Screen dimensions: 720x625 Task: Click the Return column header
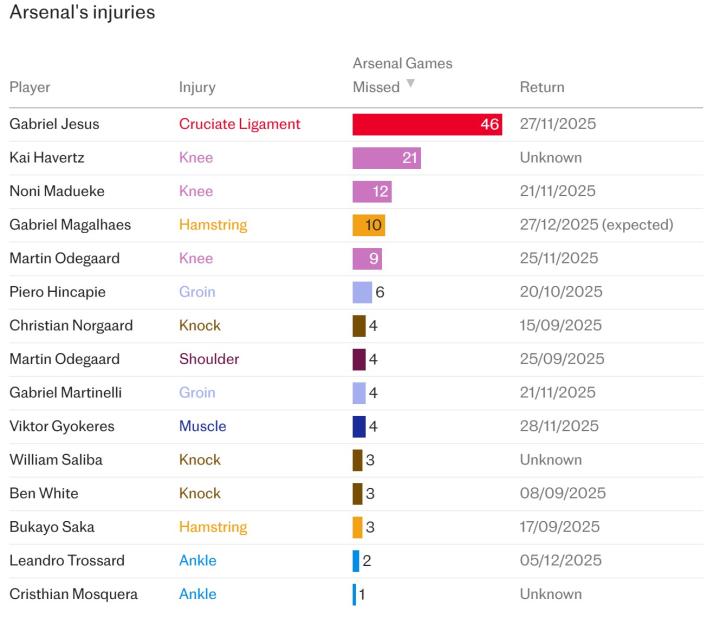pos(542,87)
